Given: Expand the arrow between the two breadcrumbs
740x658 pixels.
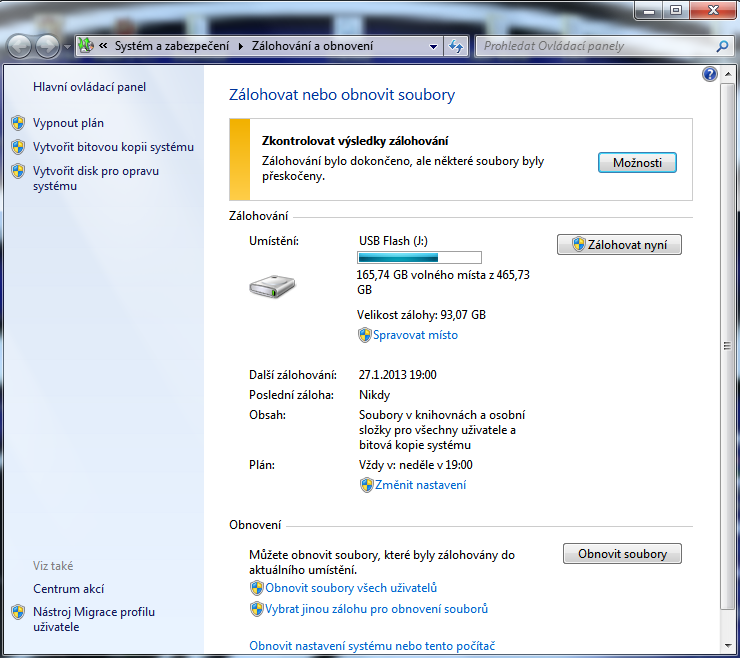Looking at the screenshot, I should coord(241,46).
